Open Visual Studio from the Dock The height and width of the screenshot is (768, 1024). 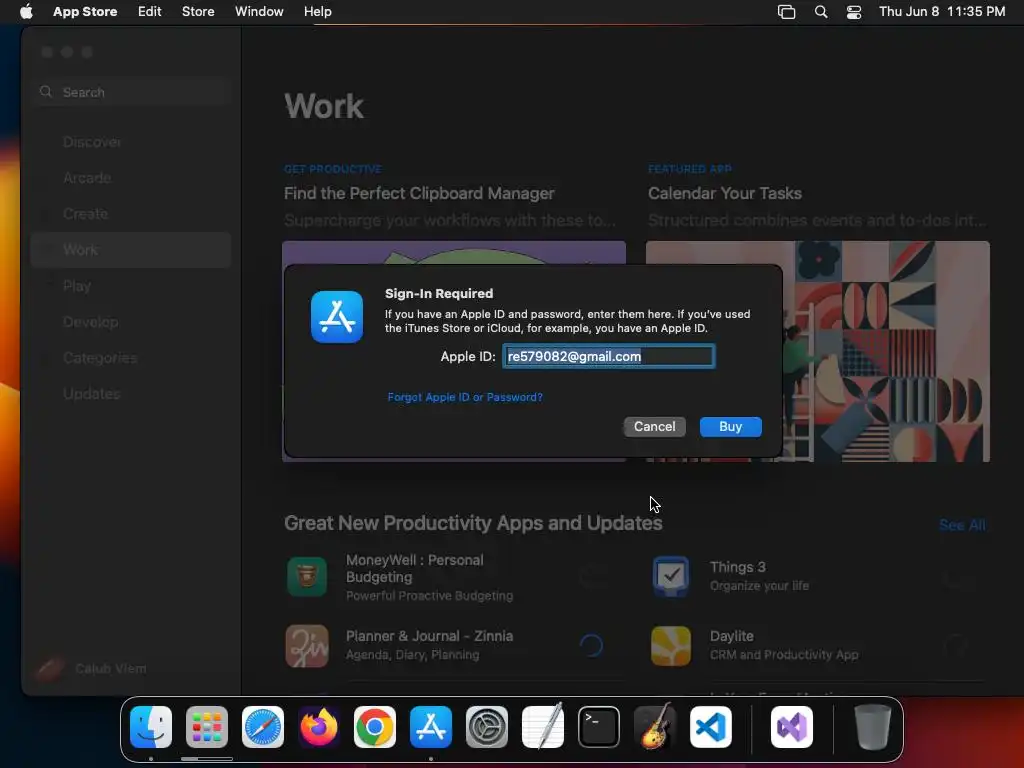click(792, 727)
